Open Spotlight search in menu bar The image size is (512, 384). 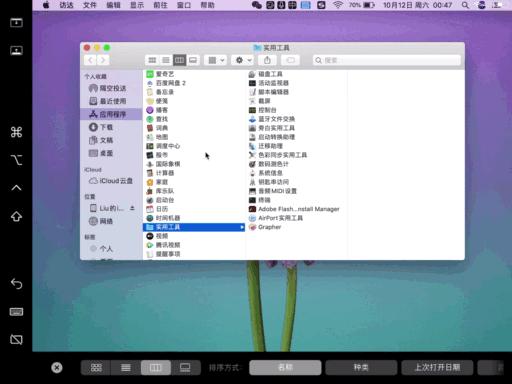pos(465,5)
